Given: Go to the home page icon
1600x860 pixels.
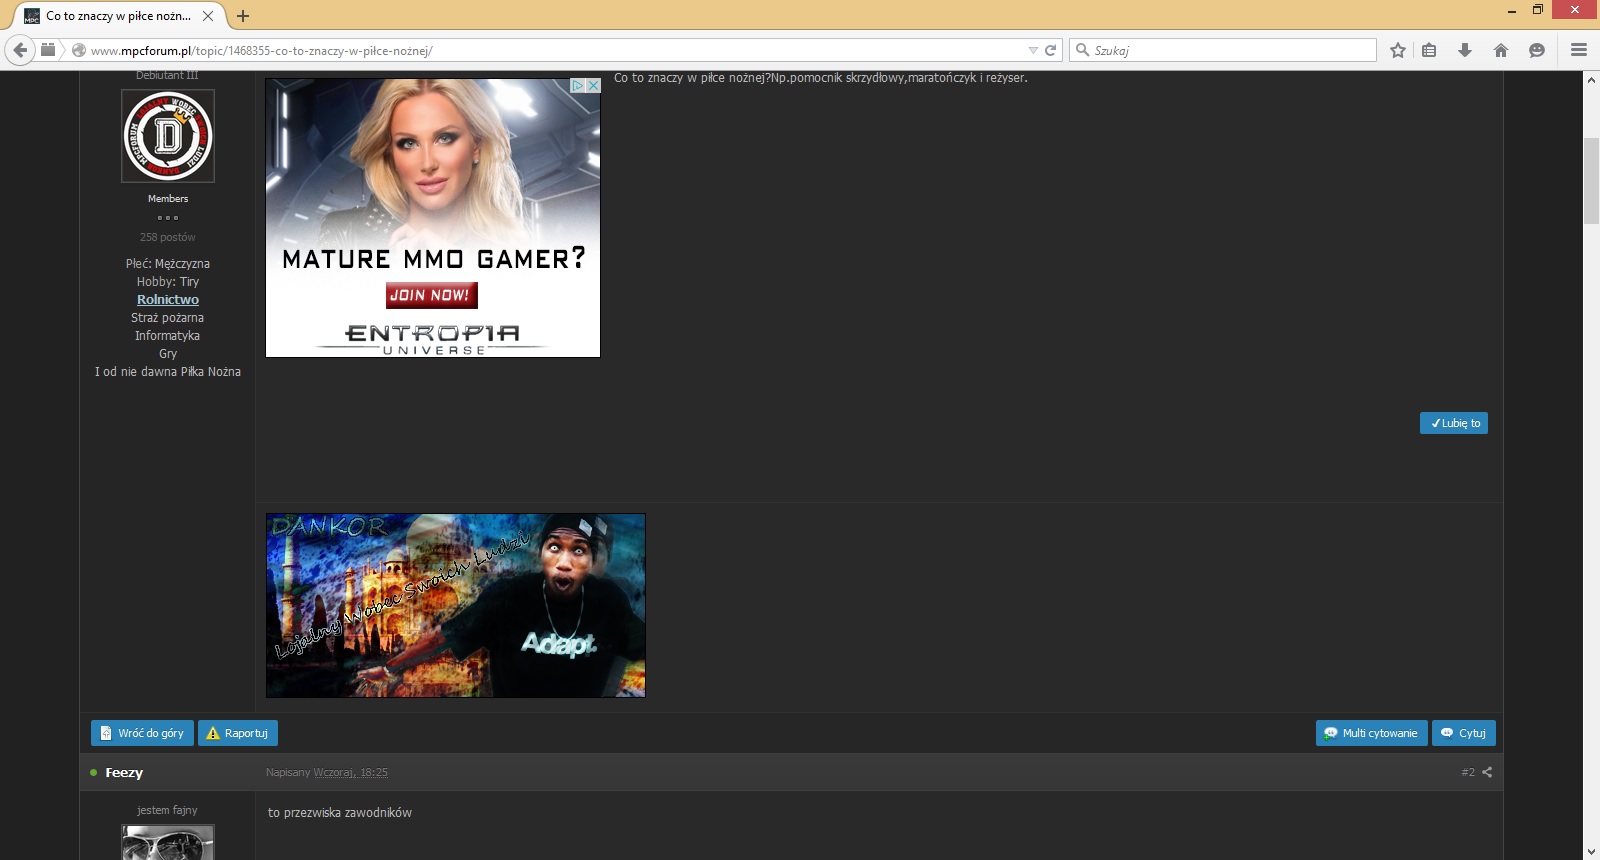Looking at the screenshot, I should click(x=1501, y=50).
